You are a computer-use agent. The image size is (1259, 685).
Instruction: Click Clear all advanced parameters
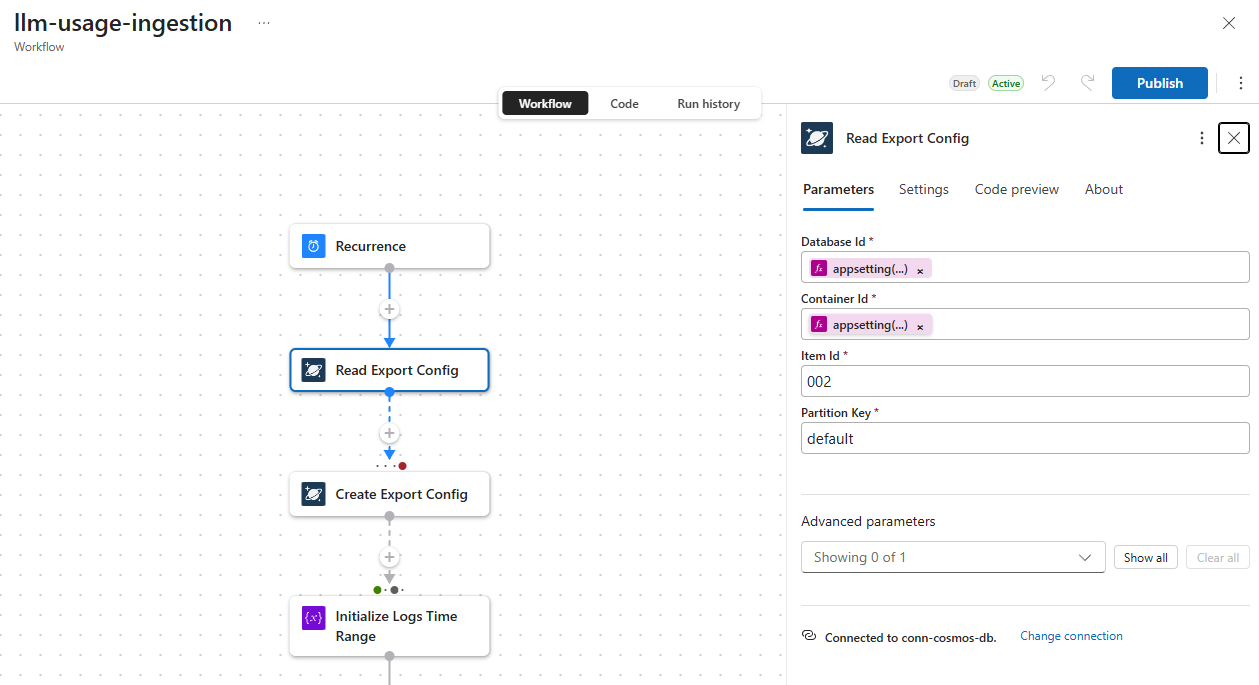1218,558
